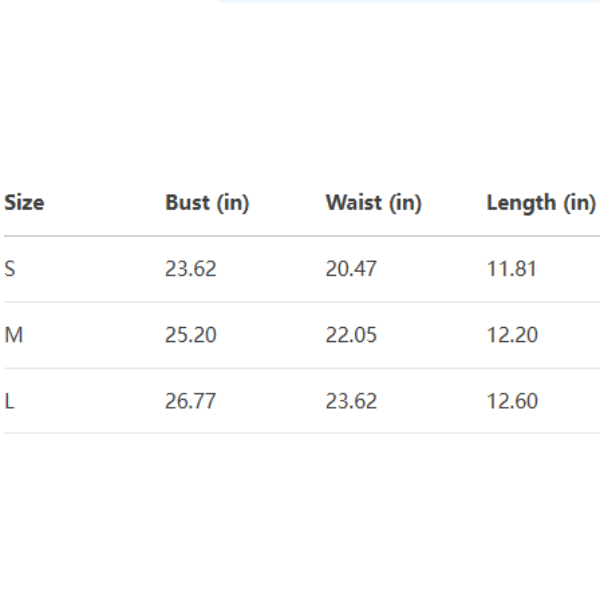The width and height of the screenshot is (600, 600).
Task: Click the waist value 20.47
Action: pyautogui.click(x=351, y=269)
